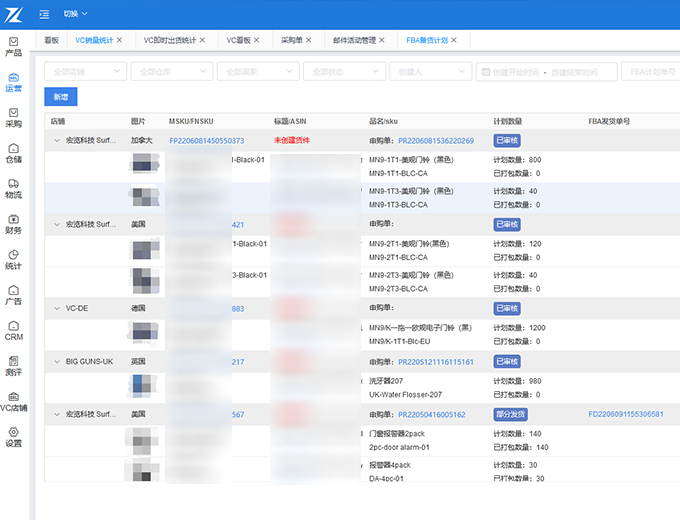Open the 创建人 filter dropdown

[x=431, y=72]
